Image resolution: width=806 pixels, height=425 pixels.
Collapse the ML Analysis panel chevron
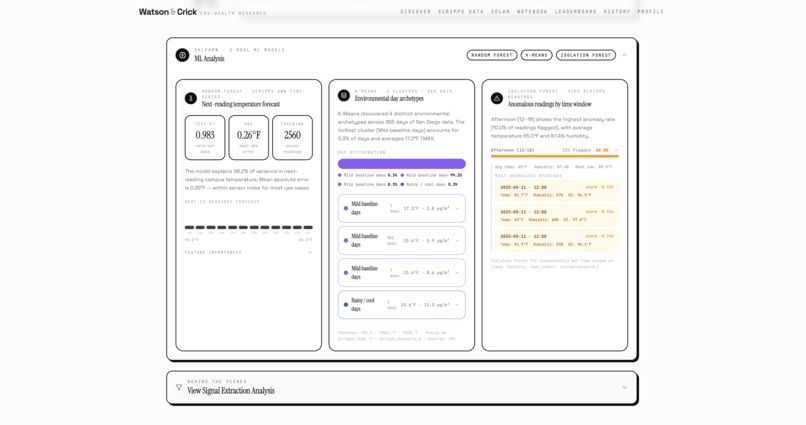pyautogui.click(x=625, y=55)
